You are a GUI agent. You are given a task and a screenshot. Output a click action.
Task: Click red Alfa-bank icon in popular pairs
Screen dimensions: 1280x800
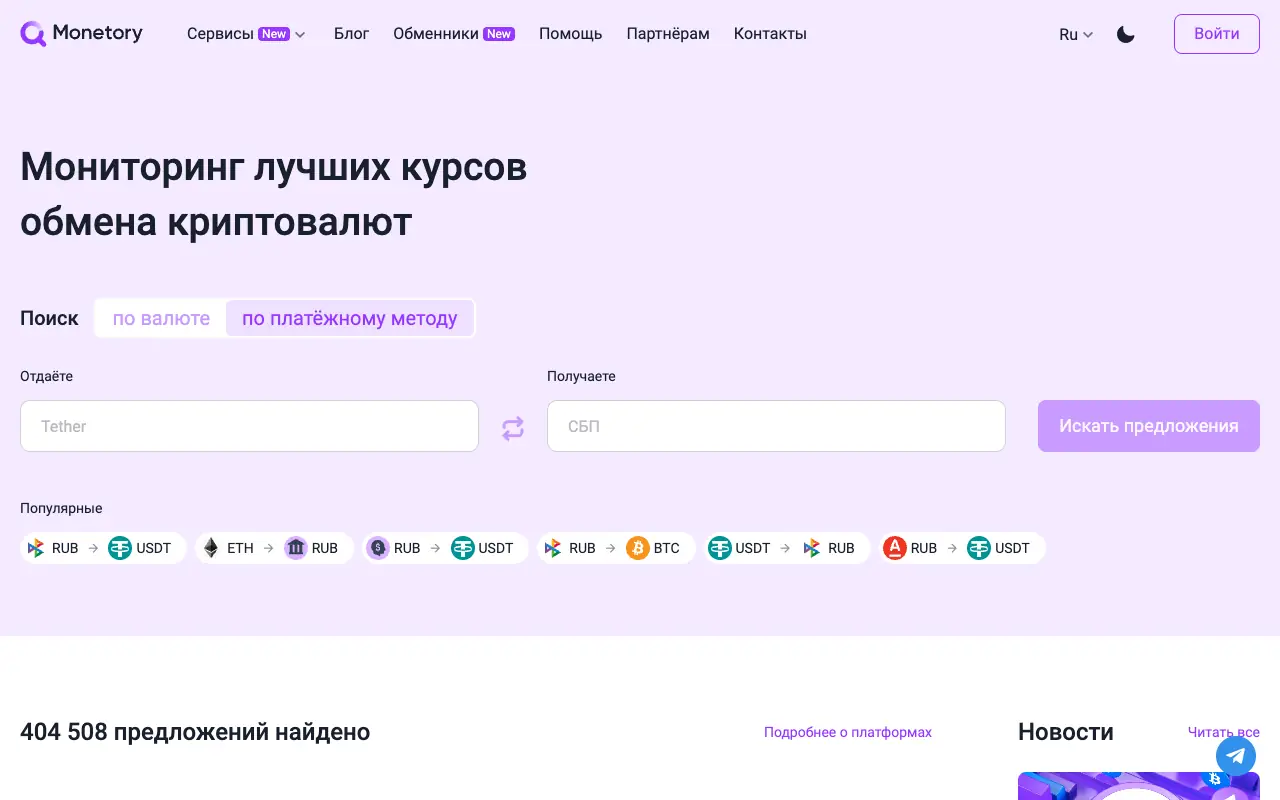[x=895, y=548]
